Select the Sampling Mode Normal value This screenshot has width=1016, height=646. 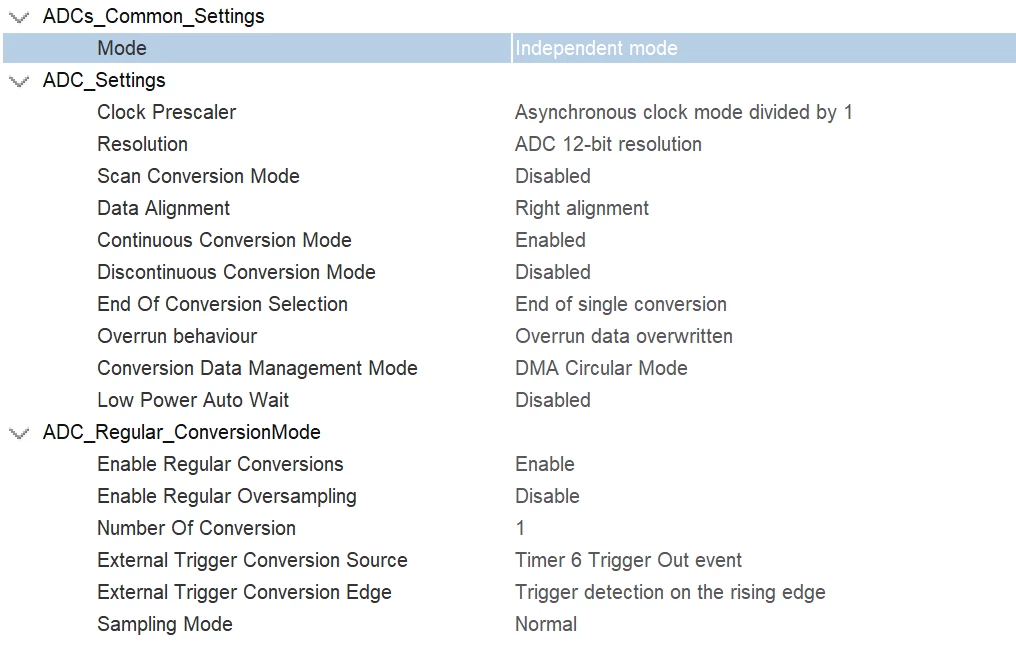click(x=546, y=624)
